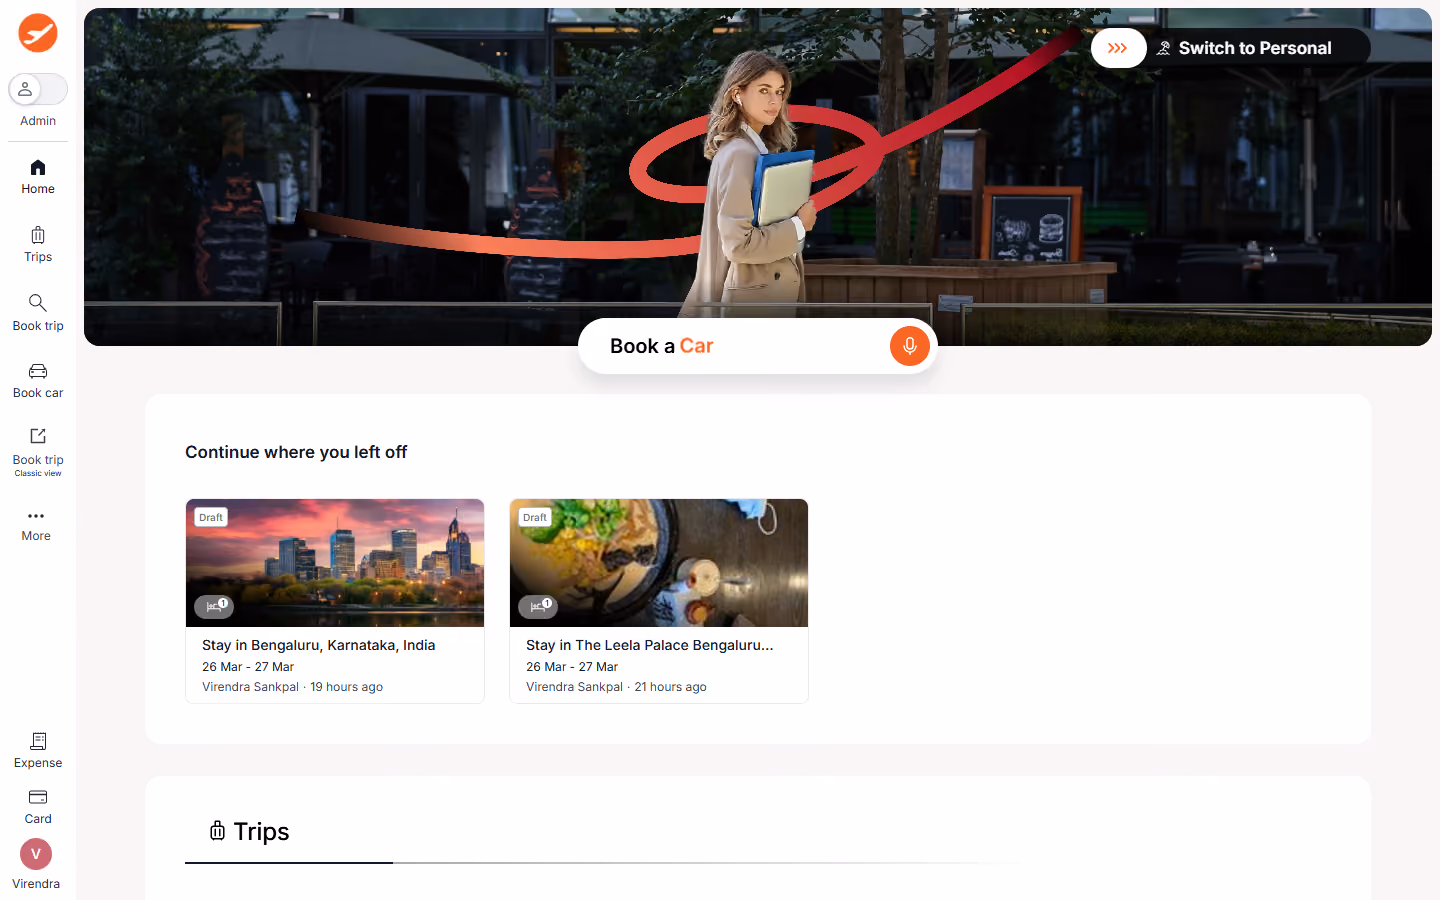
Task: Click the hotel bed icon on Bengaluru card
Action: click(214, 606)
